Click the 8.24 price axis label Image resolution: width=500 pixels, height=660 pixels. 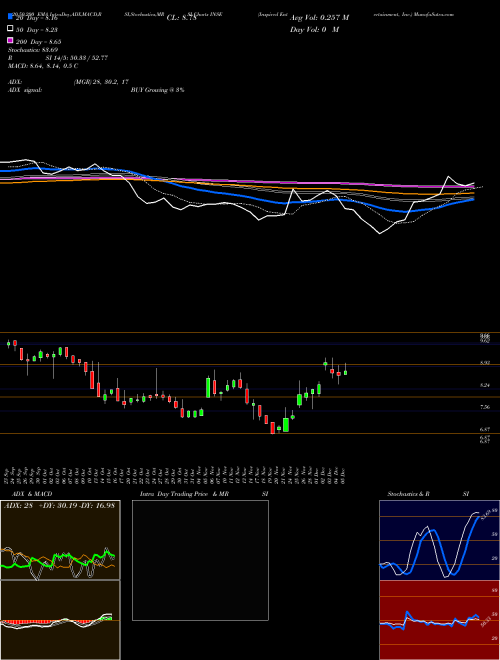(x=484, y=385)
